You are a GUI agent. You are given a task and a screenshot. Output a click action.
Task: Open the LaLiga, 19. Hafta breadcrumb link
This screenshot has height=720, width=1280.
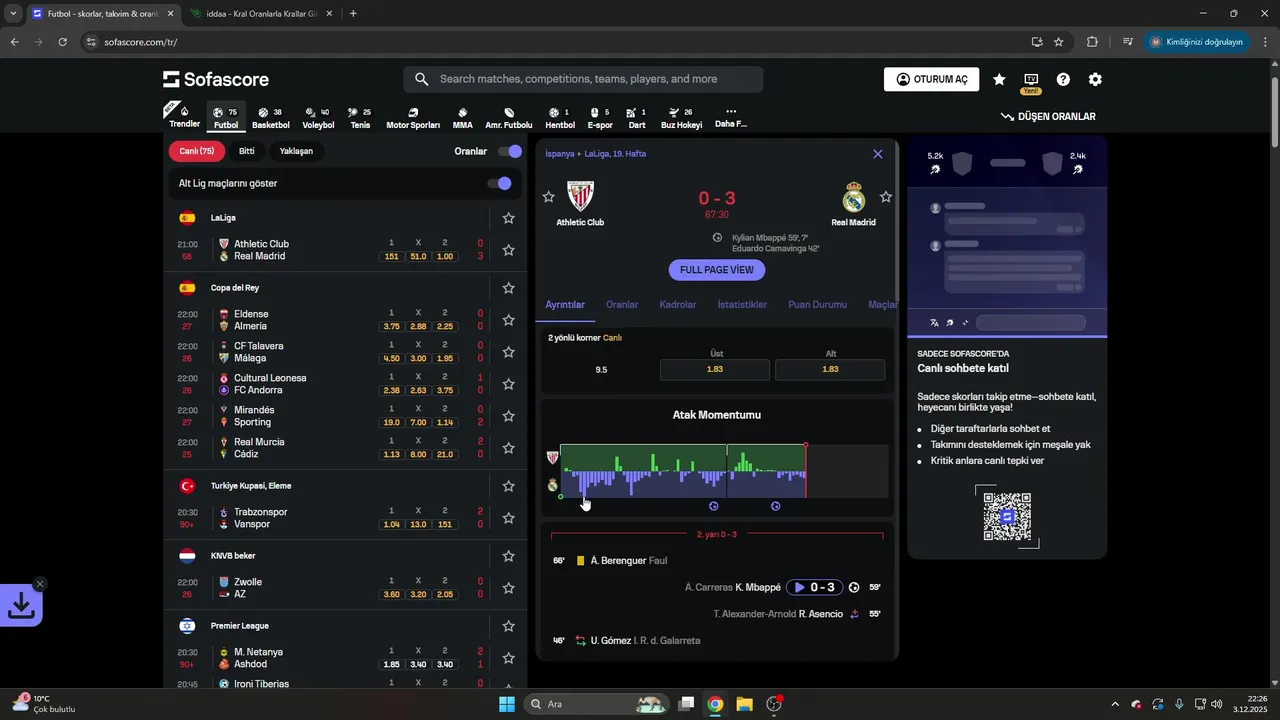coord(615,154)
